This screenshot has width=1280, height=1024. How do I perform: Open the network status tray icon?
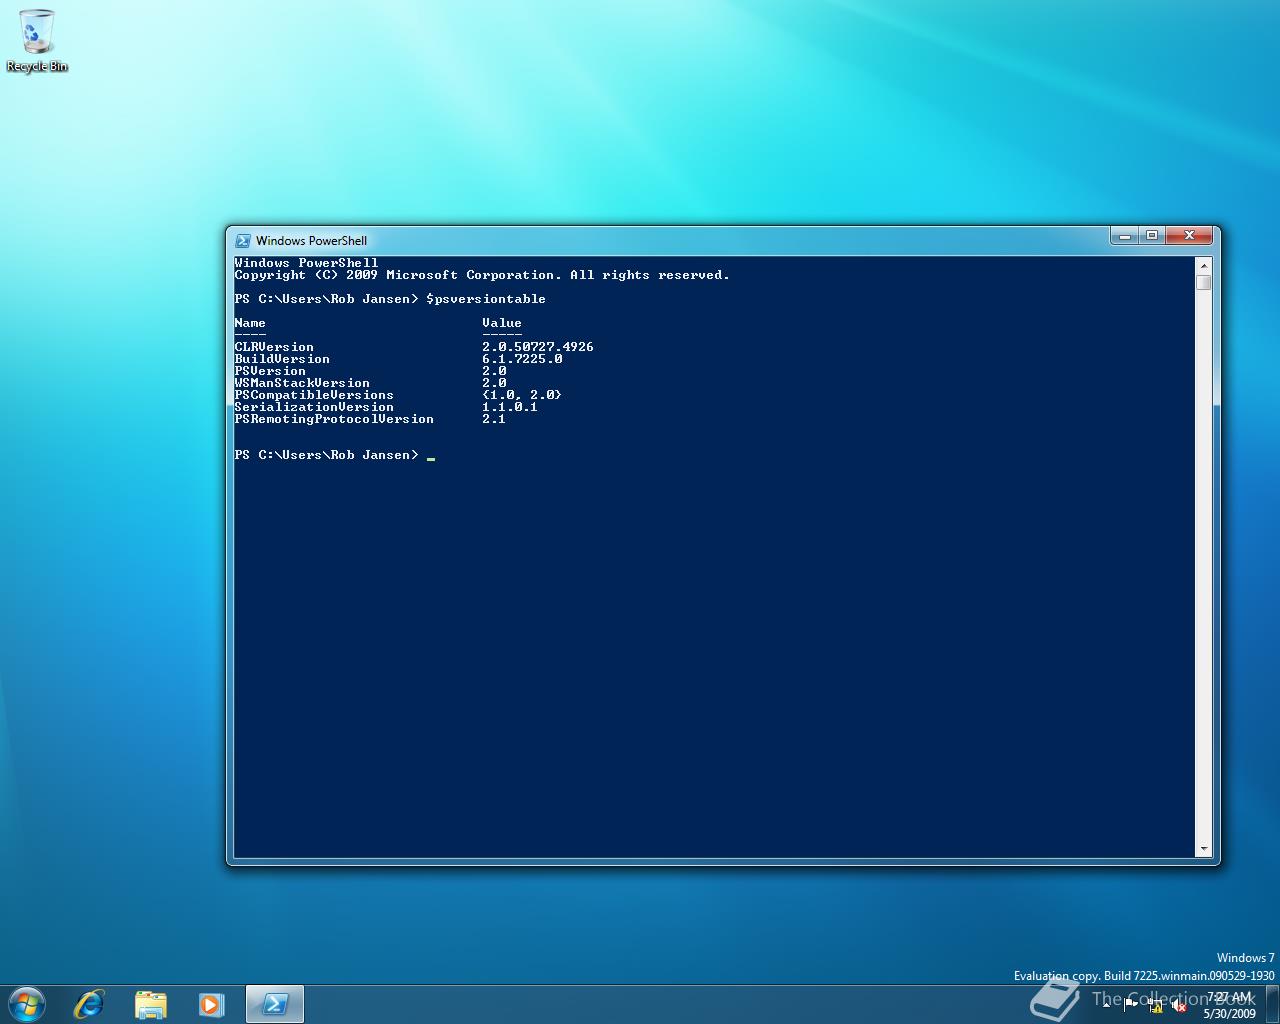point(1155,1005)
